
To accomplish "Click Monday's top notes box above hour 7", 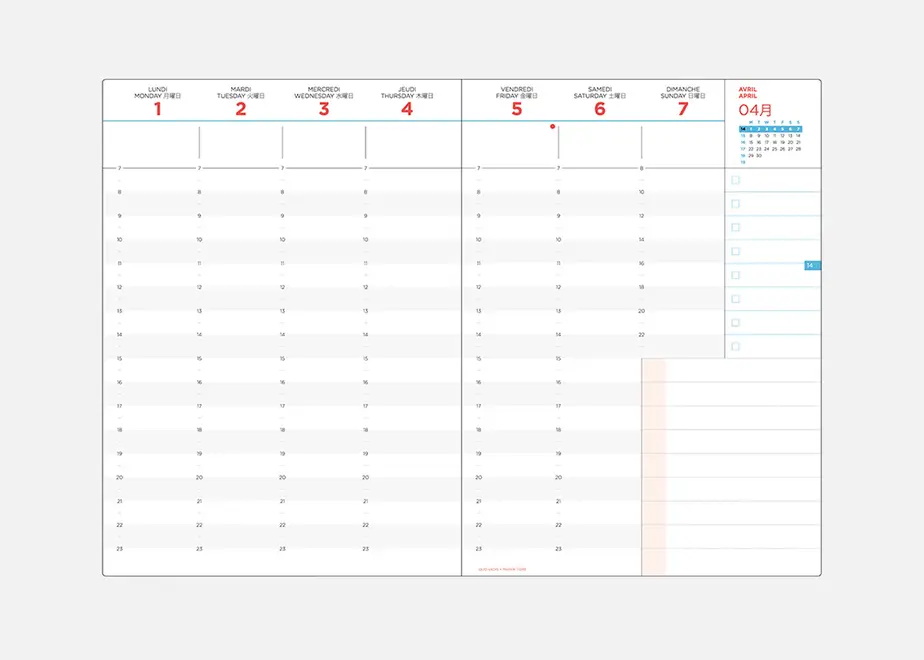I will point(151,143).
